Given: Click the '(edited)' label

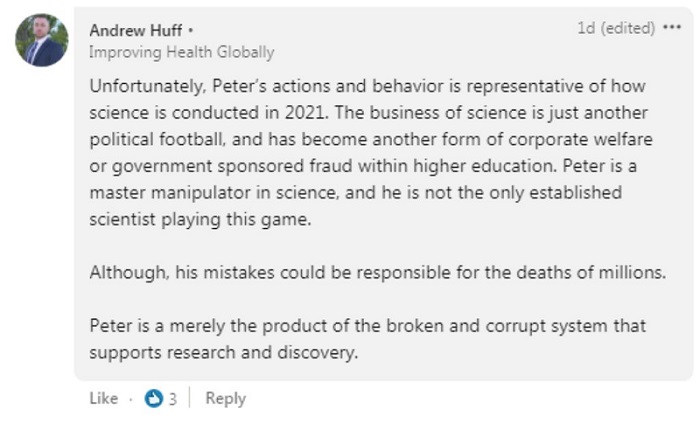Looking at the screenshot, I should coord(629,28).
